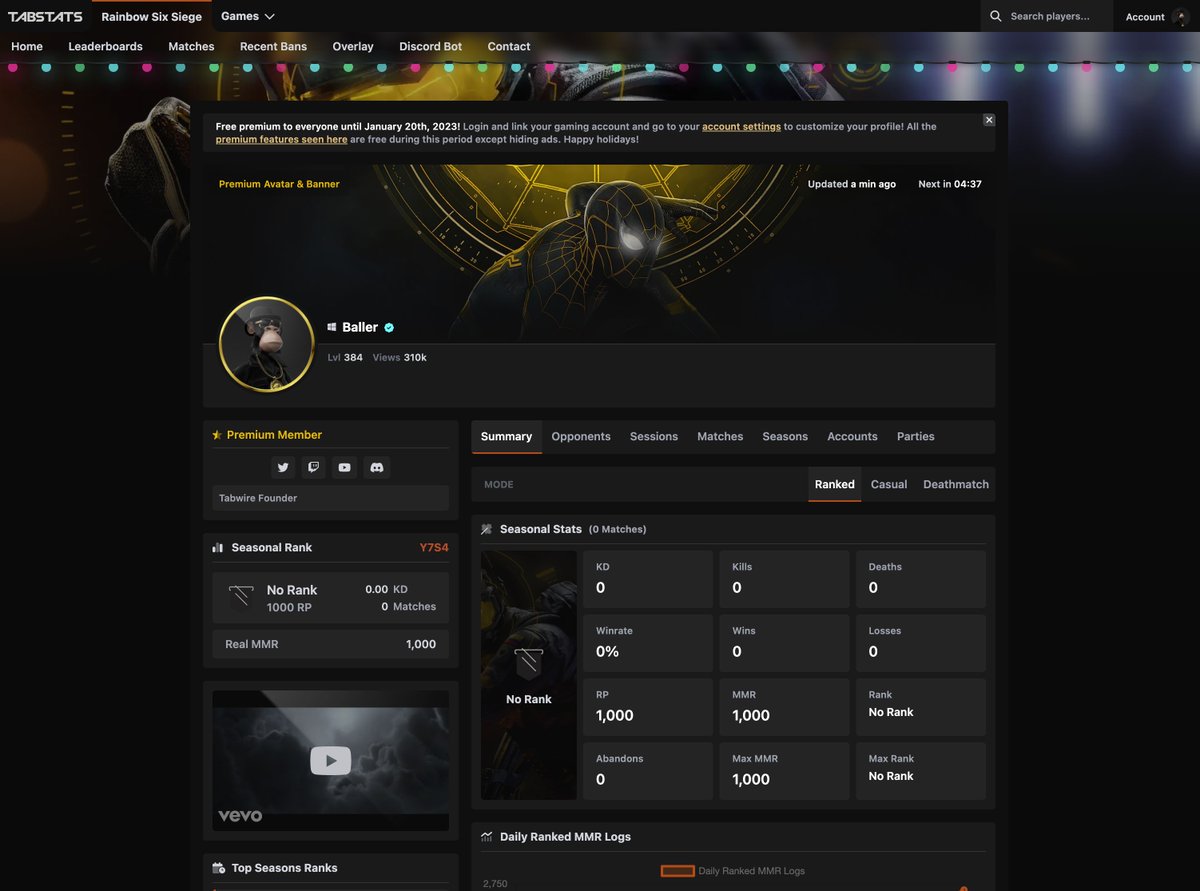Switch to the Accounts tab
The height and width of the screenshot is (891, 1200).
(852, 437)
